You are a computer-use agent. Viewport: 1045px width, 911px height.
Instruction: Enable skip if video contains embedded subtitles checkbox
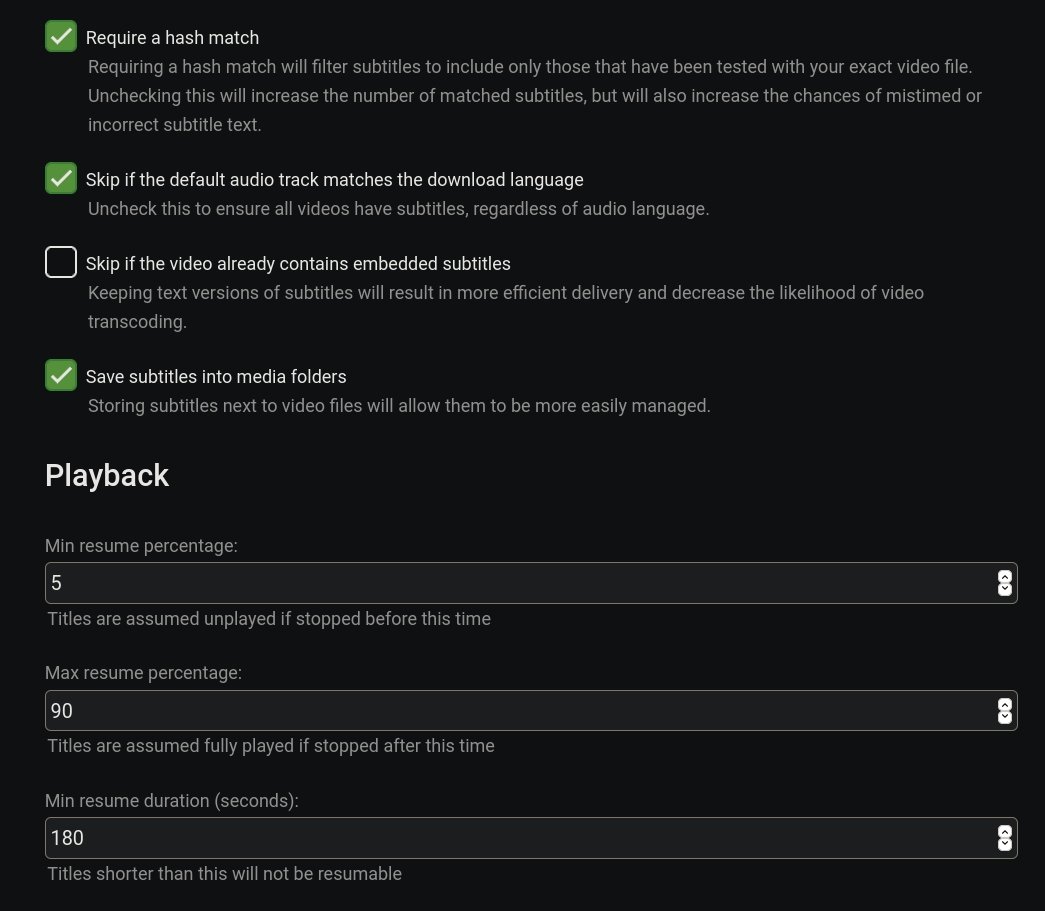point(61,263)
